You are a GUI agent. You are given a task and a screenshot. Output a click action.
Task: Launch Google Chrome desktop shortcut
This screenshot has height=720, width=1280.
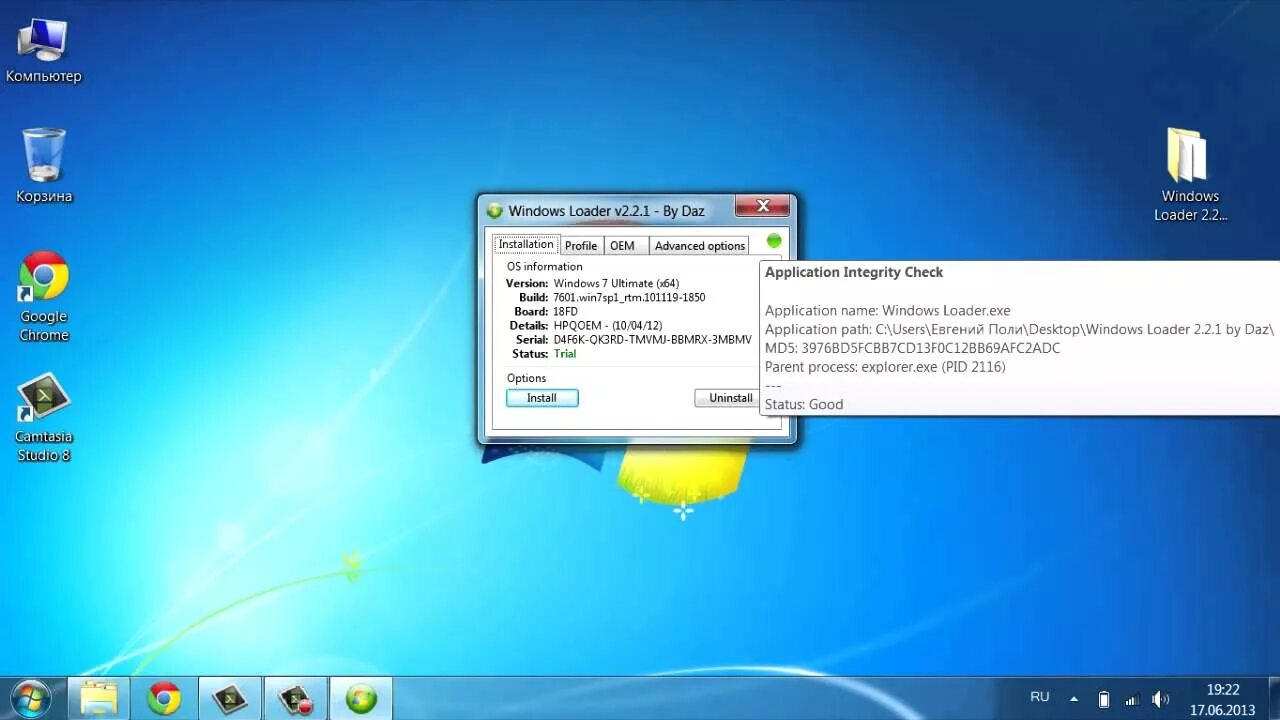click(x=44, y=296)
